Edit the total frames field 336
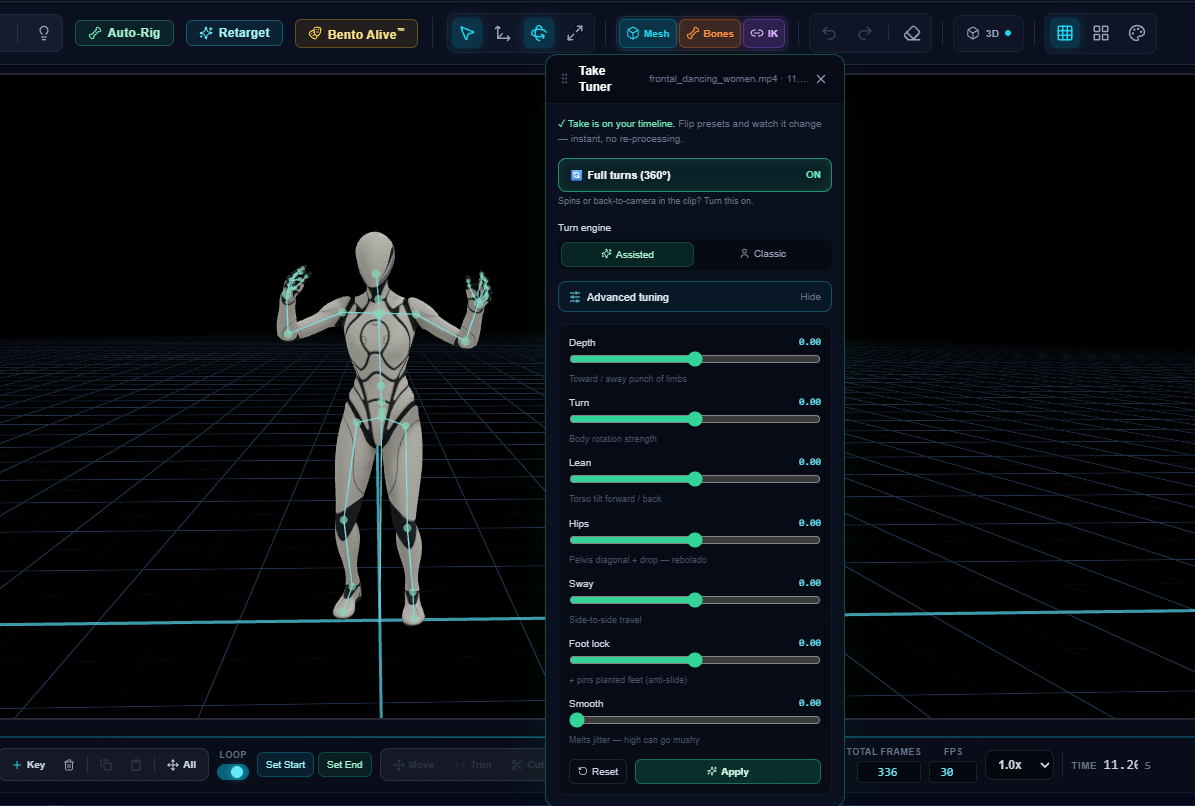This screenshot has height=806, width=1195. (x=887, y=772)
